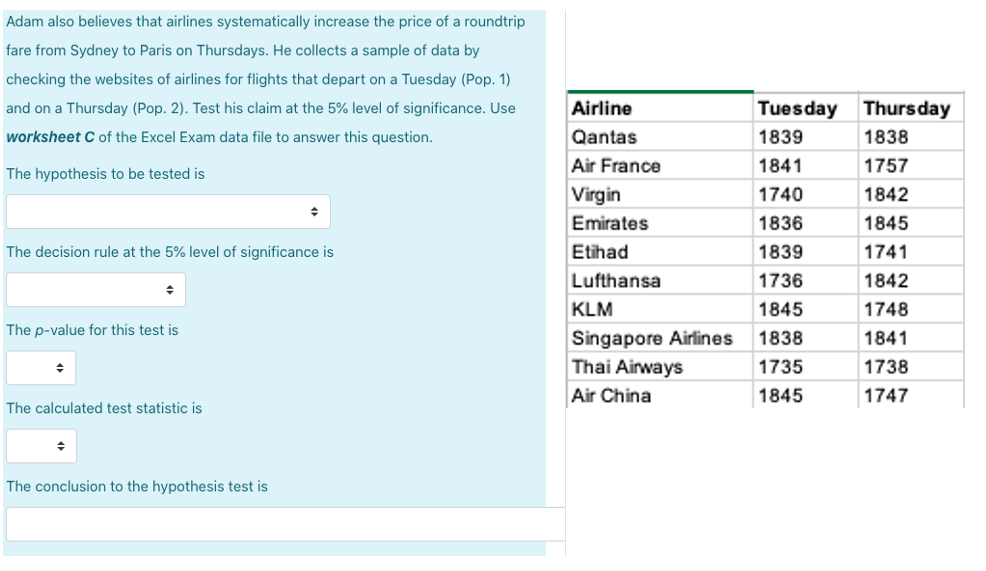Select the Air China row cell
Screen dimensions: 986x571
click(660, 395)
